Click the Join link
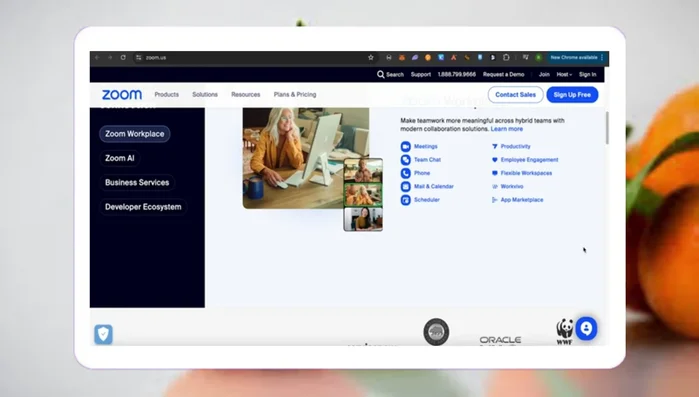 [x=544, y=74]
